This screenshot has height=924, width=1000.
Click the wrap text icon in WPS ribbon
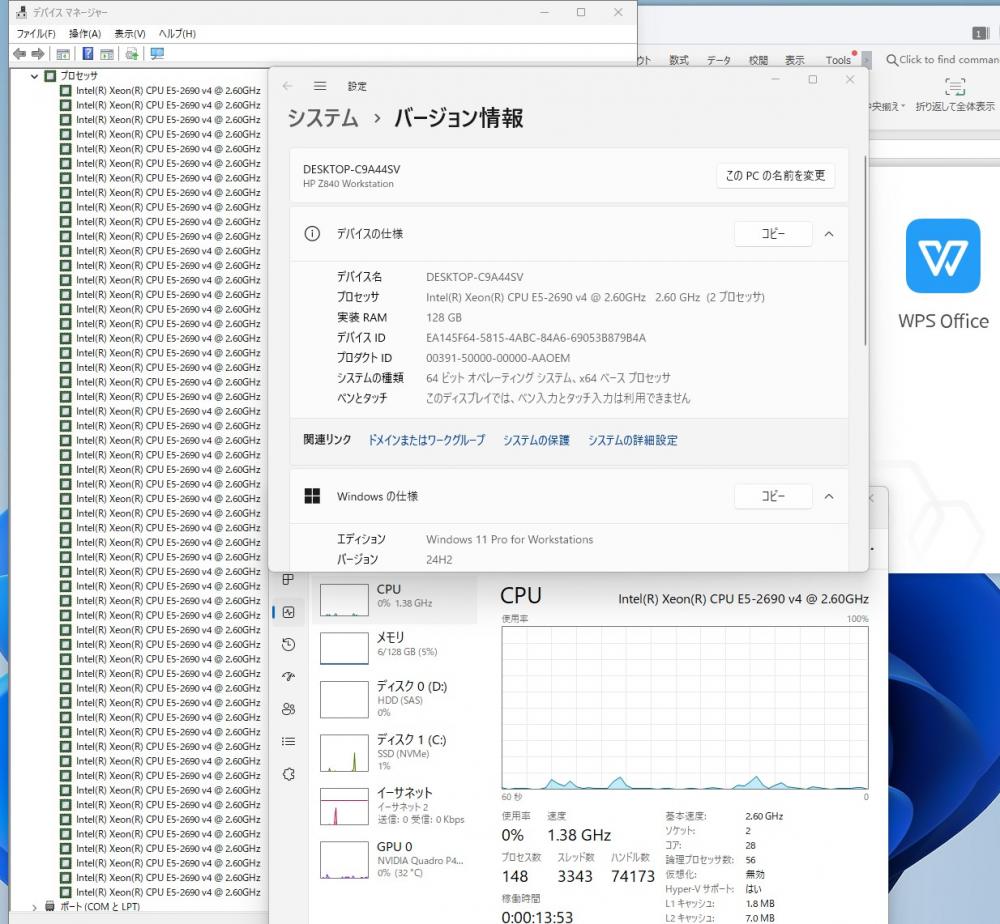[x=955, y=86]
